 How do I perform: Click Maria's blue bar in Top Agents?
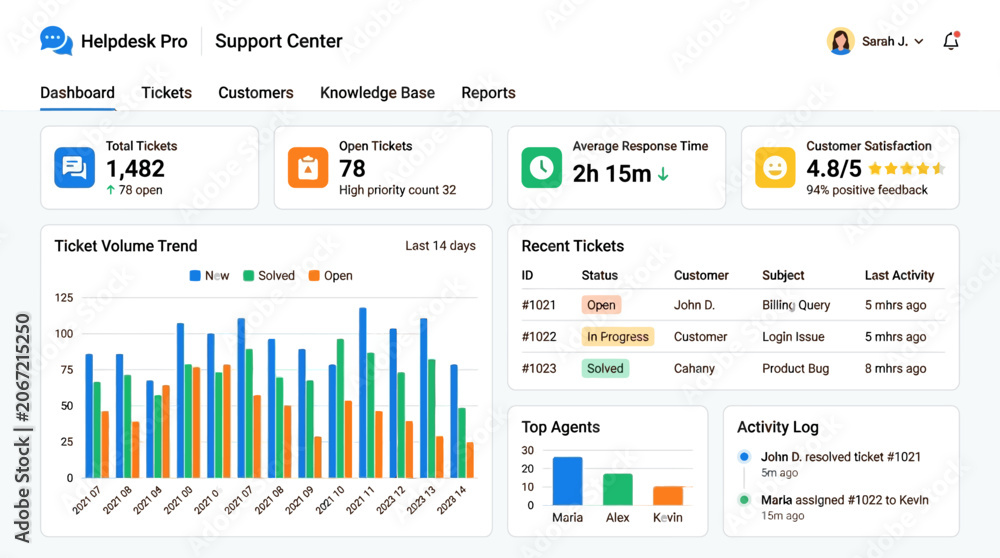click(x=567, y=481)
